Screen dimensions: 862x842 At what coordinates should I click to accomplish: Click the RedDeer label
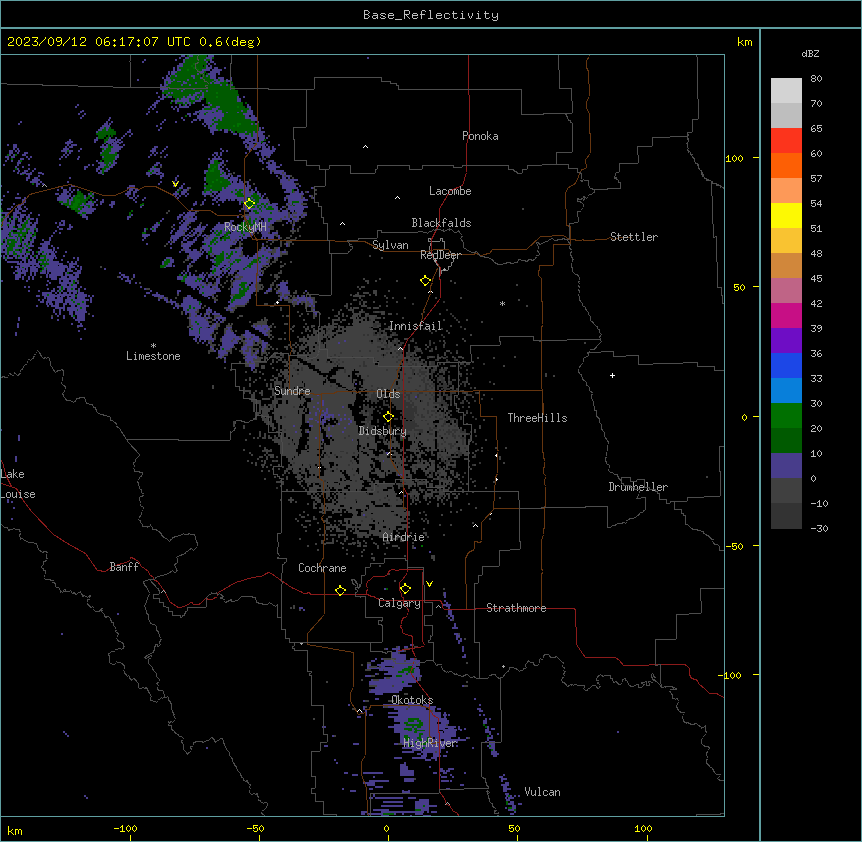click(x=440, y=255)
